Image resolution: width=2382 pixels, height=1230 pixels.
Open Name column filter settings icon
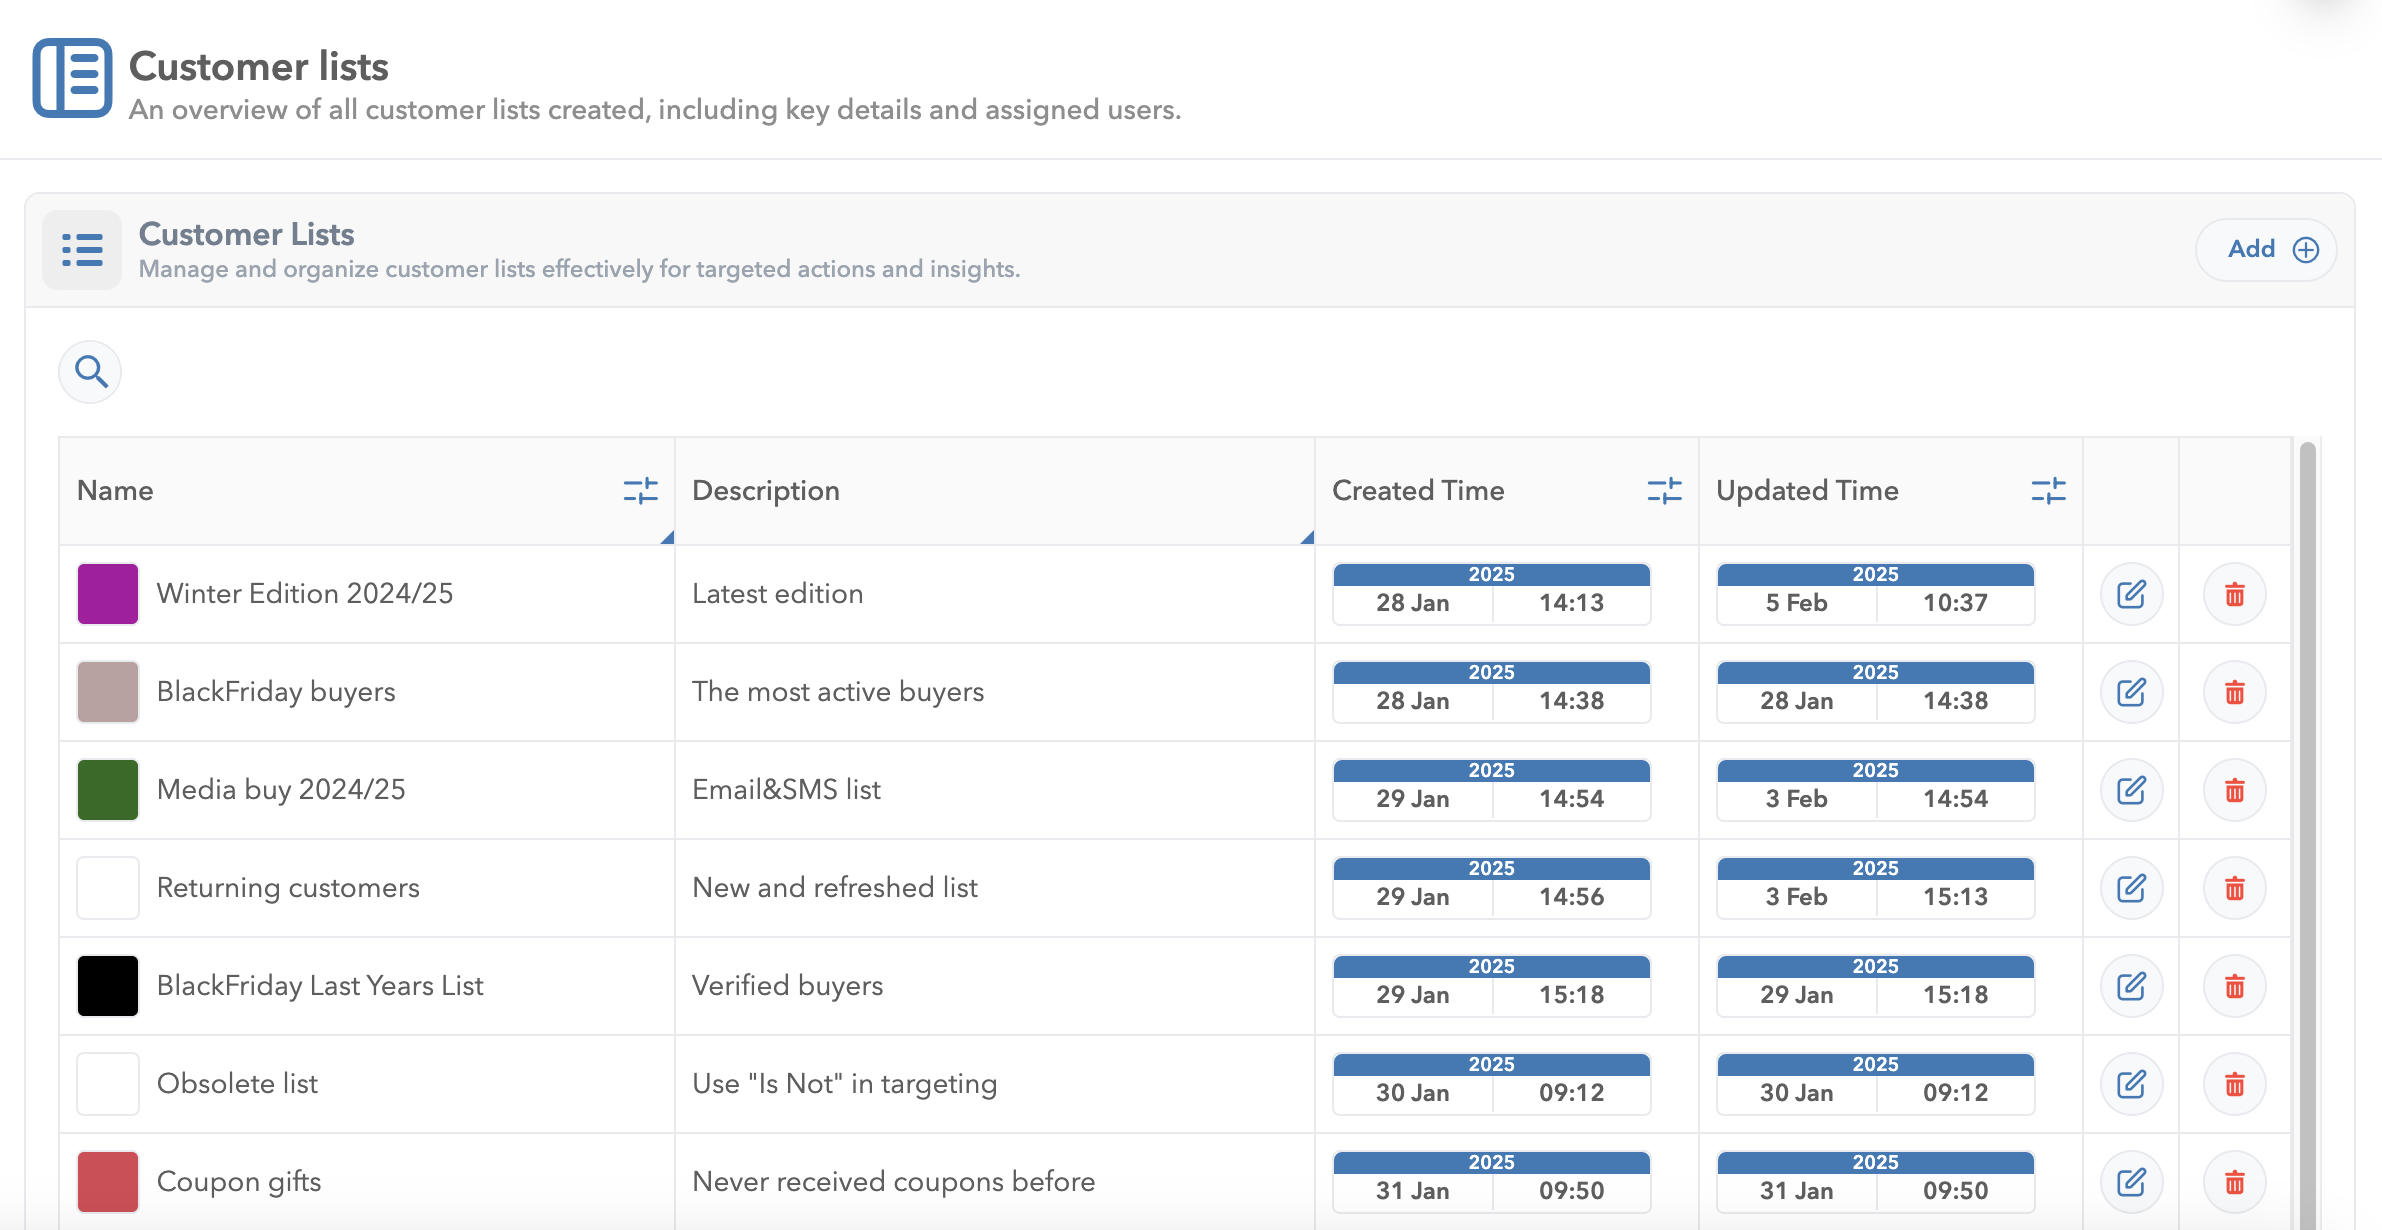(x=640, y=491)
